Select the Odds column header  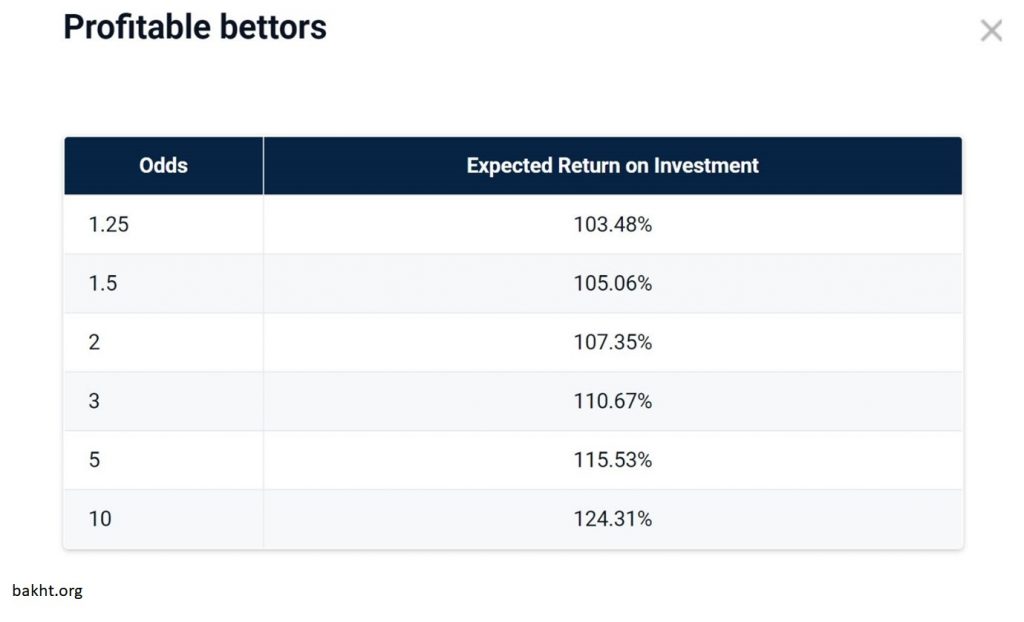click(x=164, y=166)
